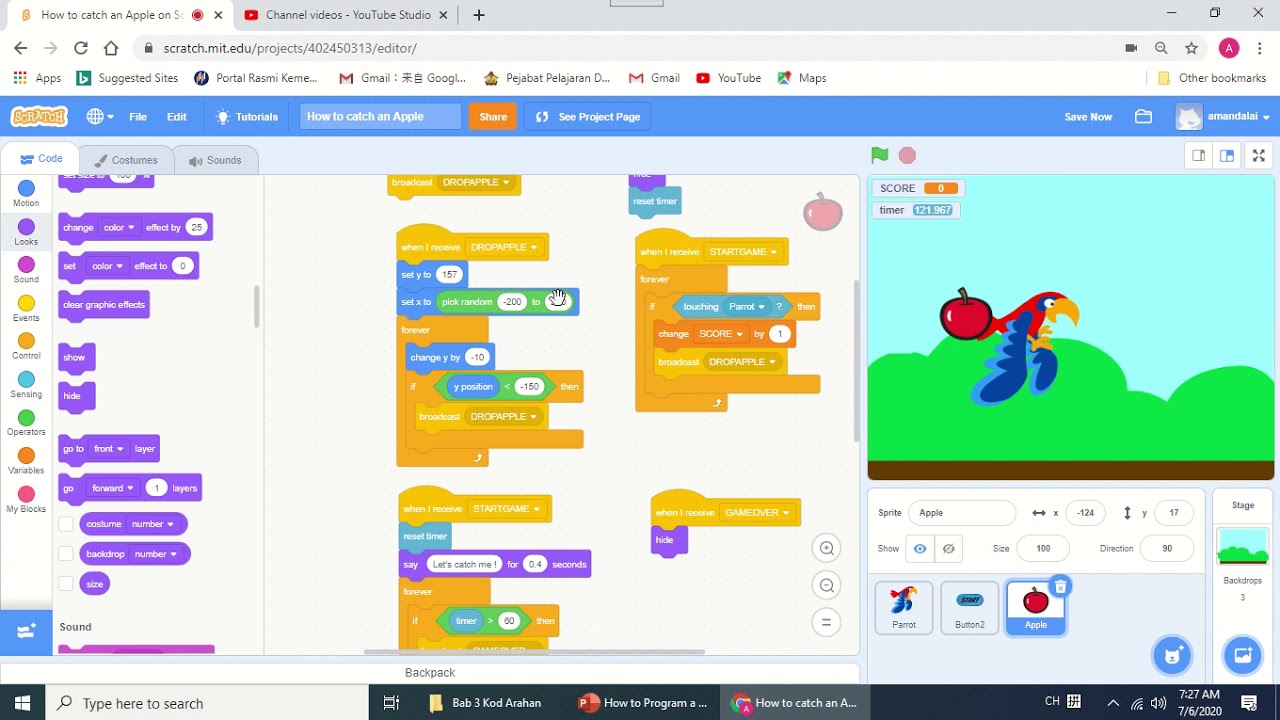1280x720 pixels.
Task: Open number dropdown in costume block
Action: [153, 524]
